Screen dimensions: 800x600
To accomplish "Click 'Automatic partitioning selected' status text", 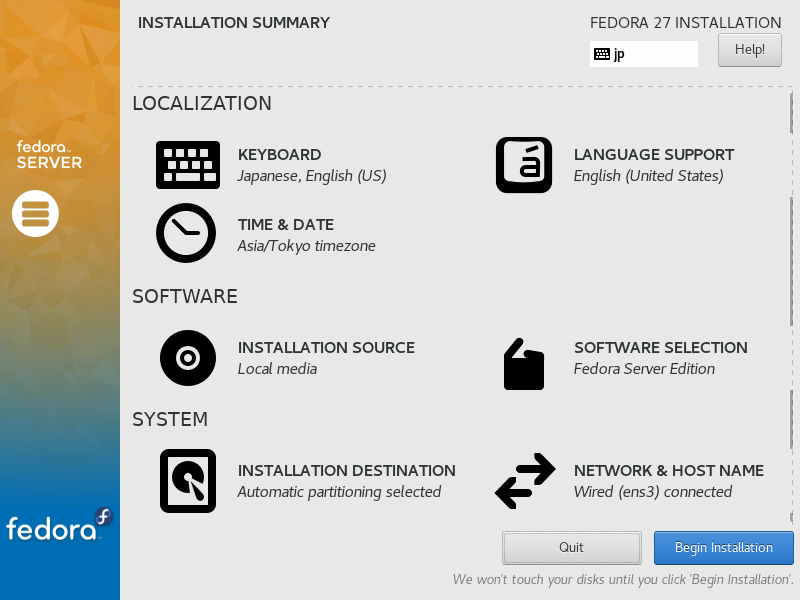I will [339, 492].
